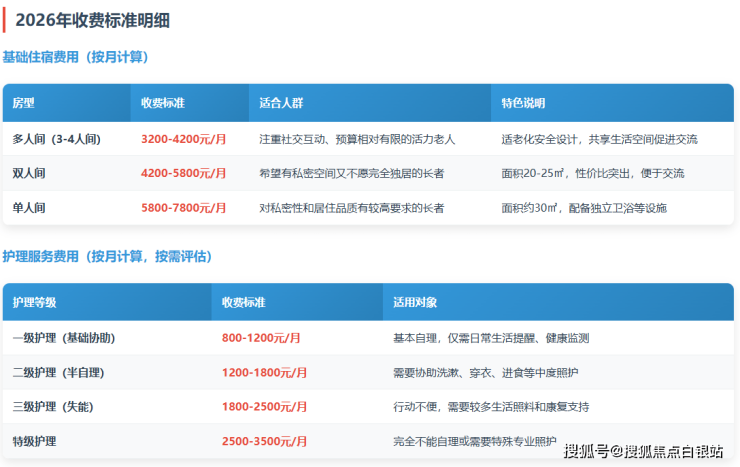
Task: Select the 三级护理（失能） row label
Action: pos(52,407)
